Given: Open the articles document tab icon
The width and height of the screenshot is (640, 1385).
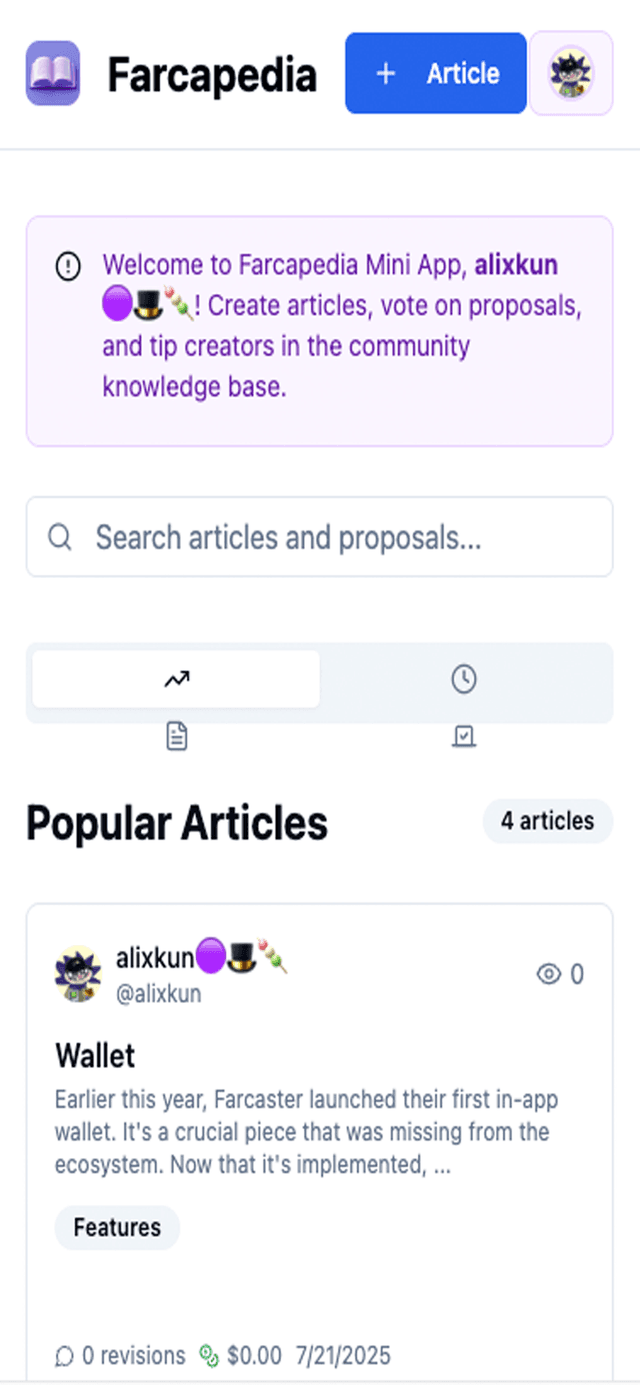Looking at the screenshot, I should [176, 736].
